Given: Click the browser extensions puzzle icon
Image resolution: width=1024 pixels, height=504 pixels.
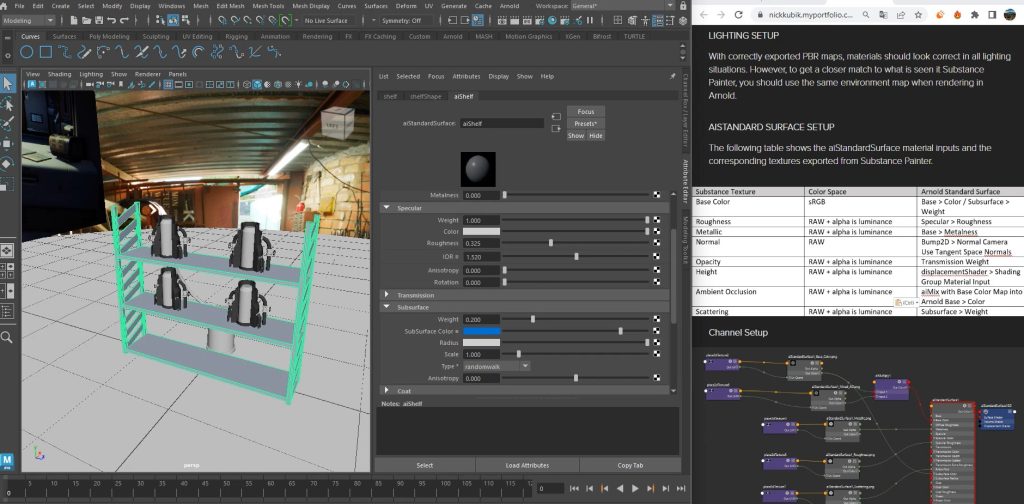Looking at the screenshot, I should (x=974, y=14).
